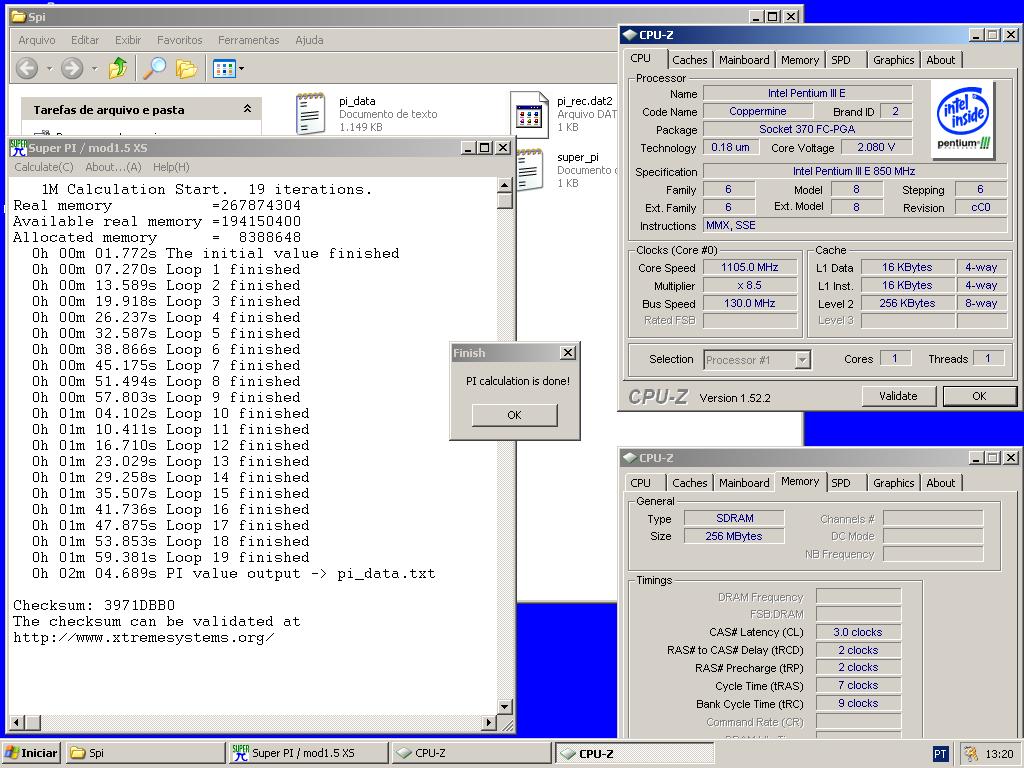Click the Intel Pentium III E name field
Screen dimensions: 1024x768
[807, 93]
